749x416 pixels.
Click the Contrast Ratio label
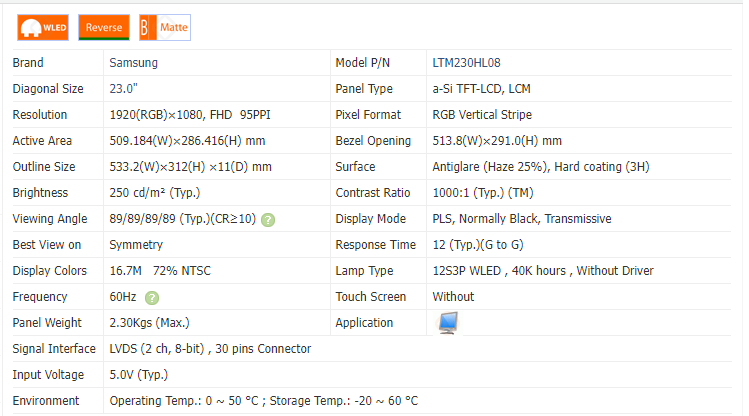(x=373, y=192)
